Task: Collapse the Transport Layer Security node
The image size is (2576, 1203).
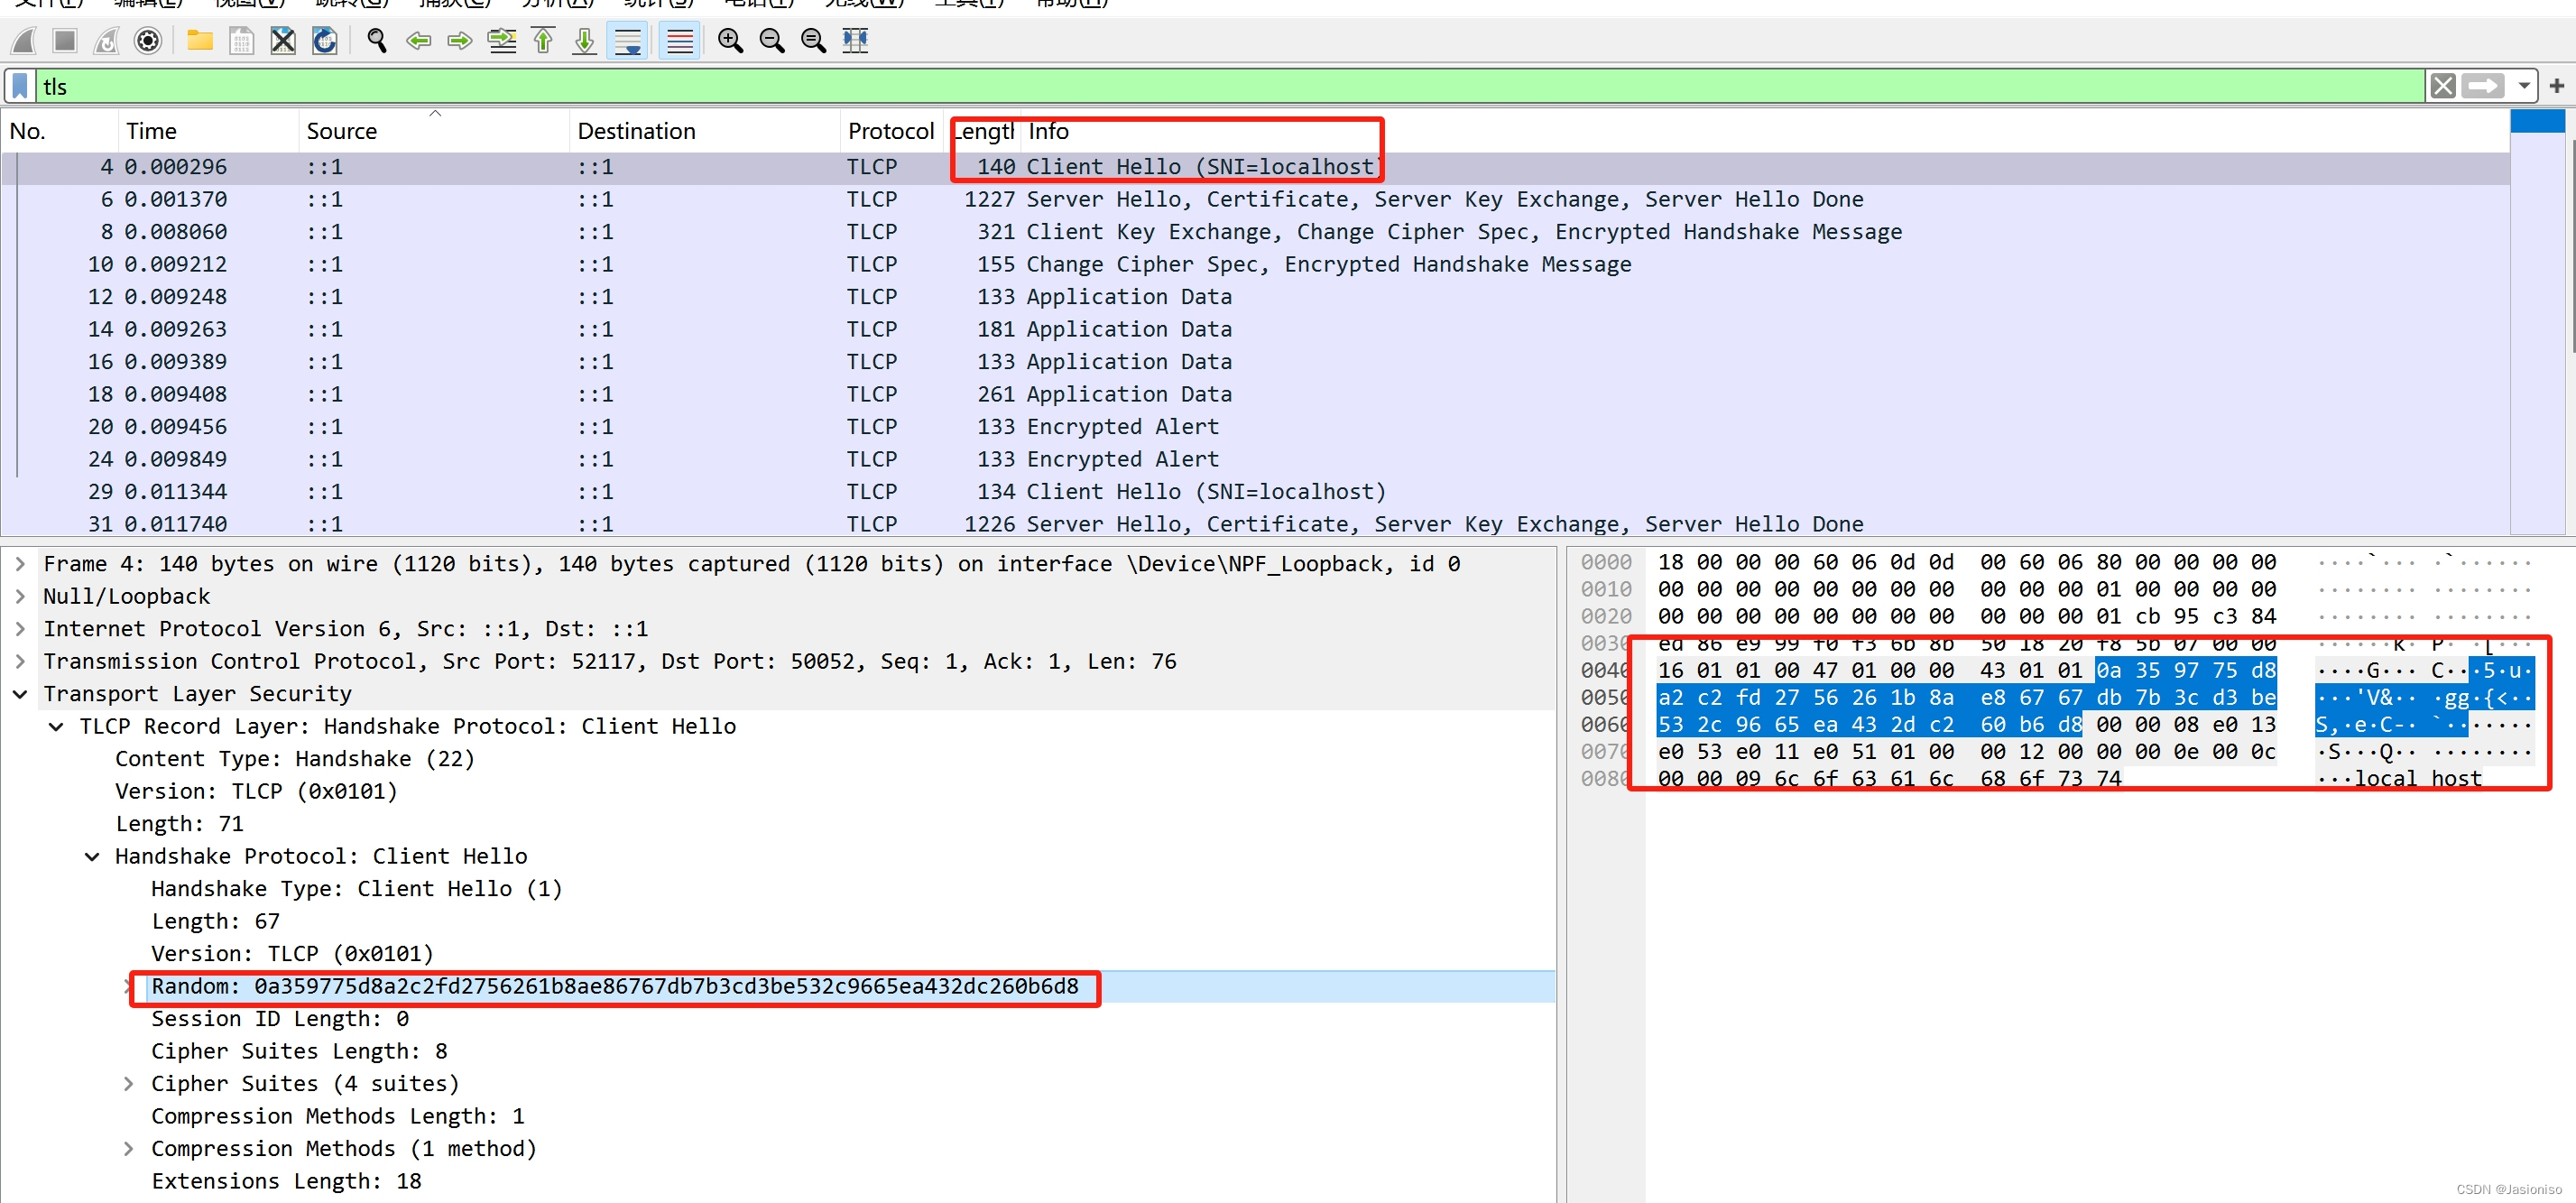Action: pyautogui.click(x=19, y=694)
